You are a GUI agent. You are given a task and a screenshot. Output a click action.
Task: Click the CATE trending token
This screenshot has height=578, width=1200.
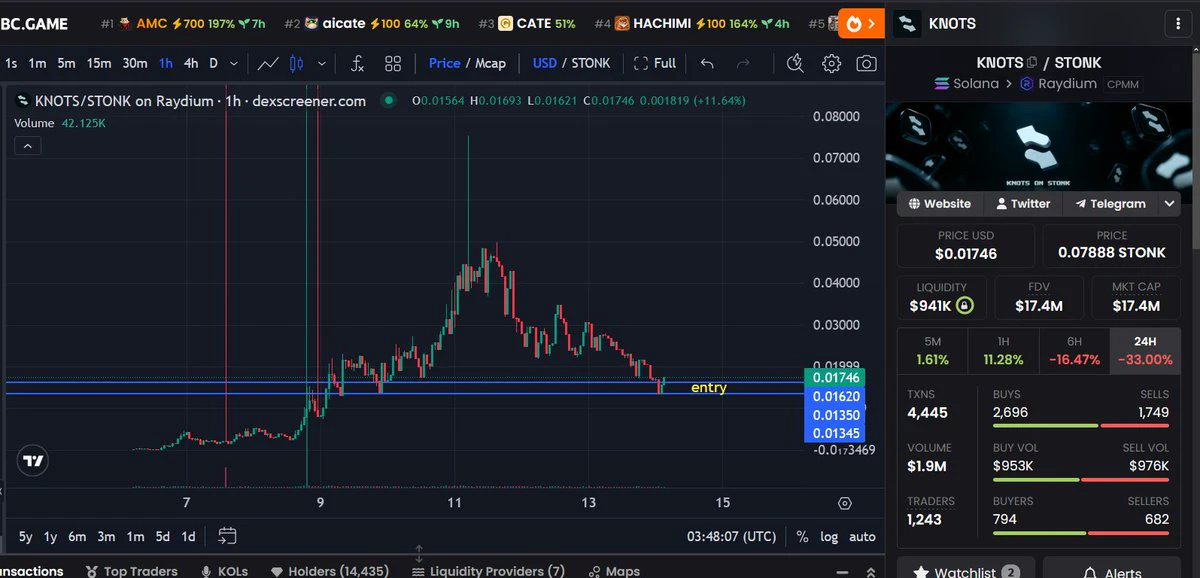coord(526,23)
